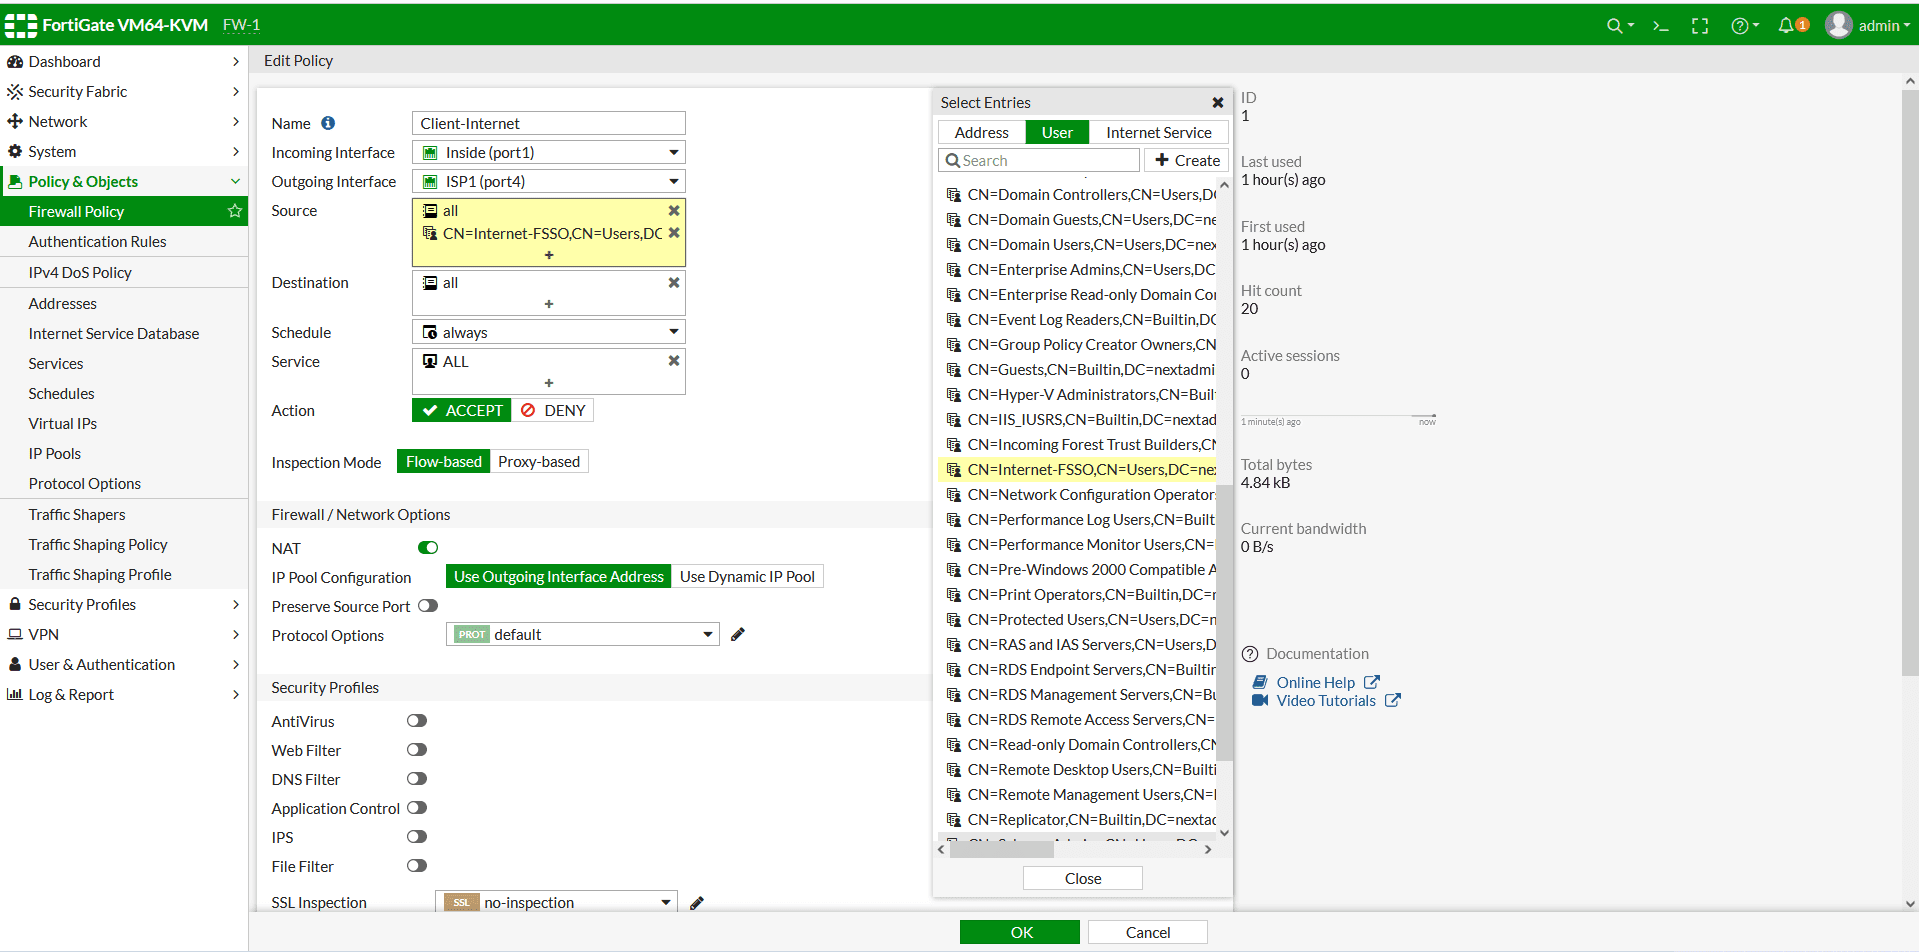1919x952 pixels.
Task: Open the SSL Inspection dropdown
Action: coord(557,902)
